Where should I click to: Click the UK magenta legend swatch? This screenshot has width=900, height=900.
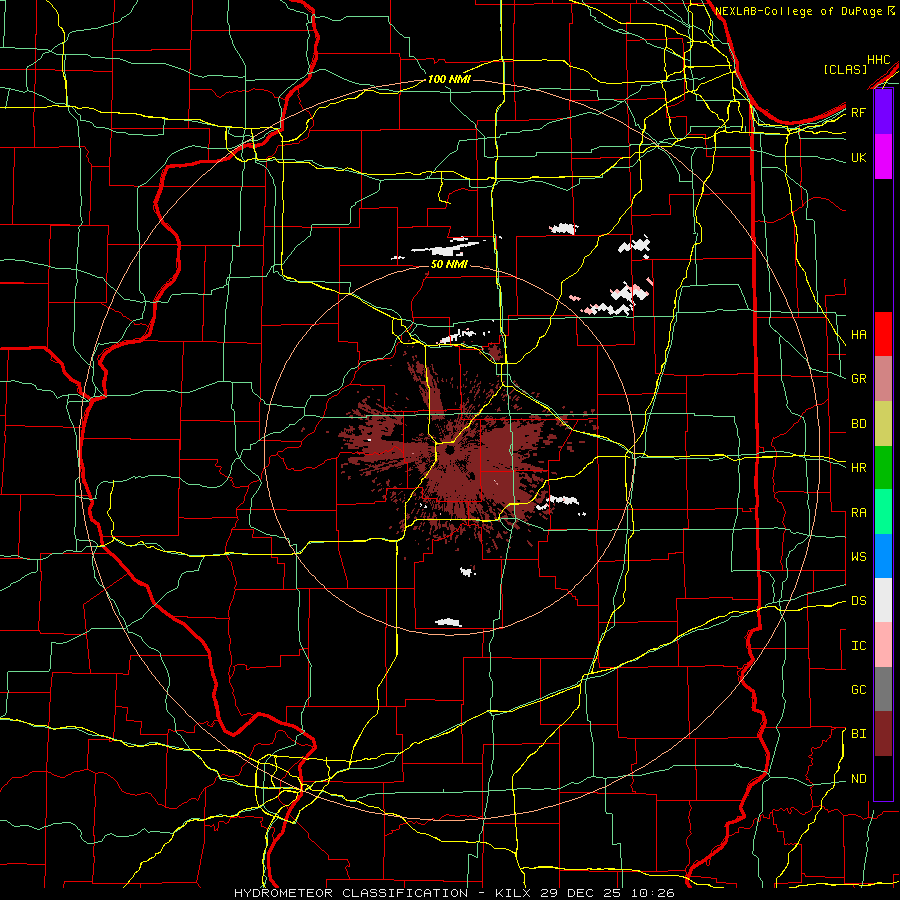pos(883,157)
